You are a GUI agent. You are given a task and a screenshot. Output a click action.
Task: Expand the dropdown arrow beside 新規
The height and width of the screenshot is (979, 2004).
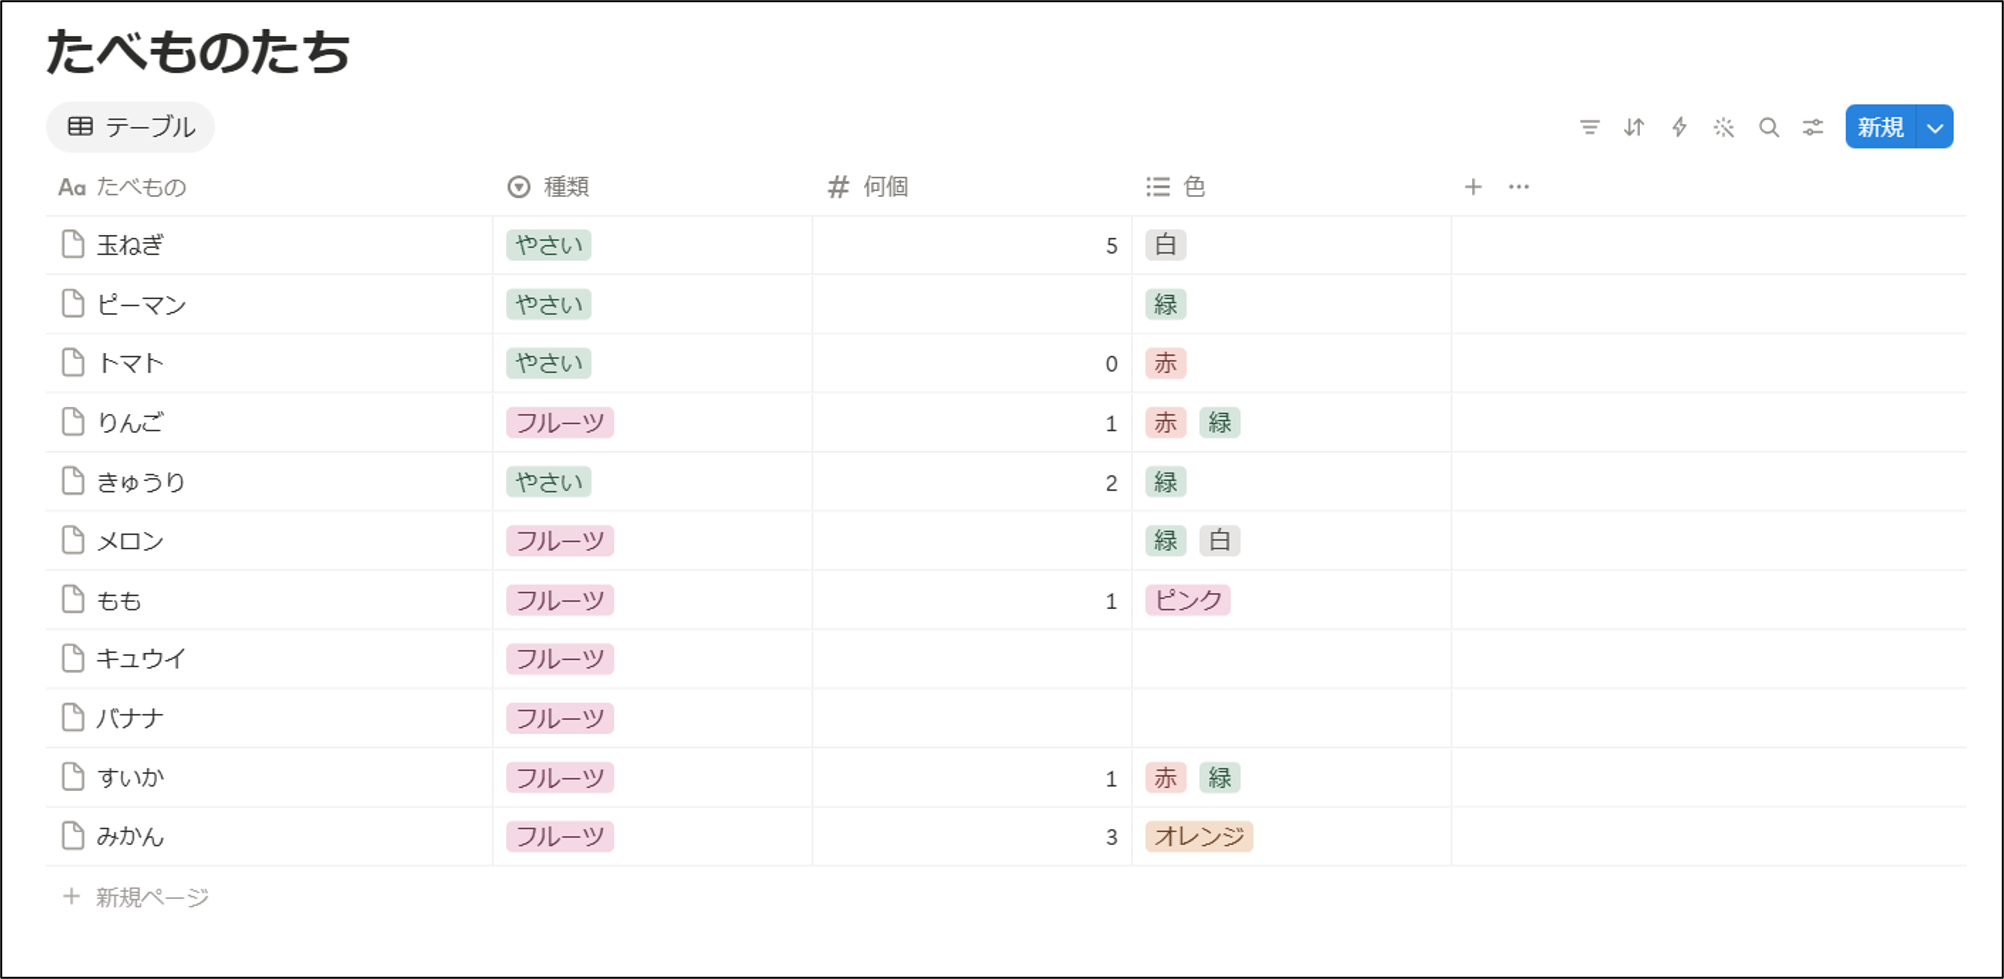[x=1935, y=127]
